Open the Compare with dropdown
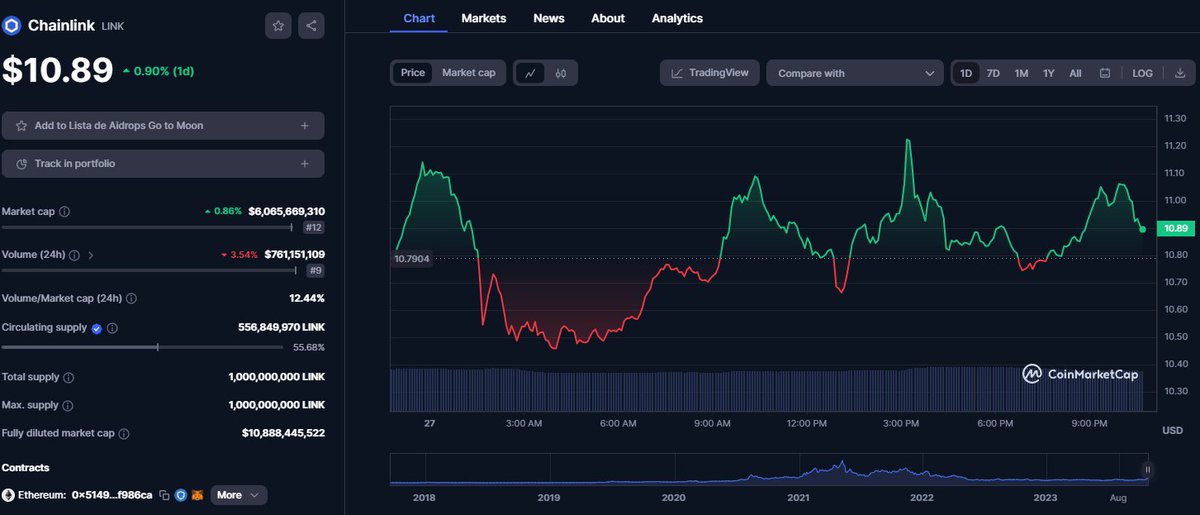1200x515 pixels. tap(855, 73)
